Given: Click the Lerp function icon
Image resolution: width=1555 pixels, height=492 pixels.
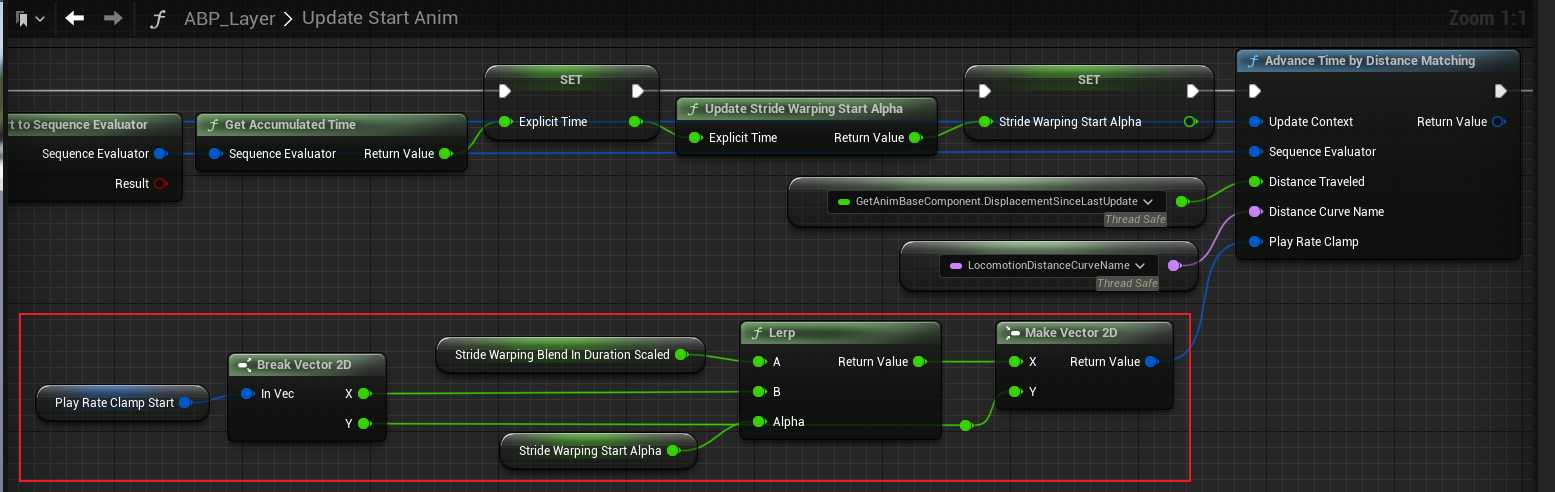Looking at the screenshot, I should (757, 333).
